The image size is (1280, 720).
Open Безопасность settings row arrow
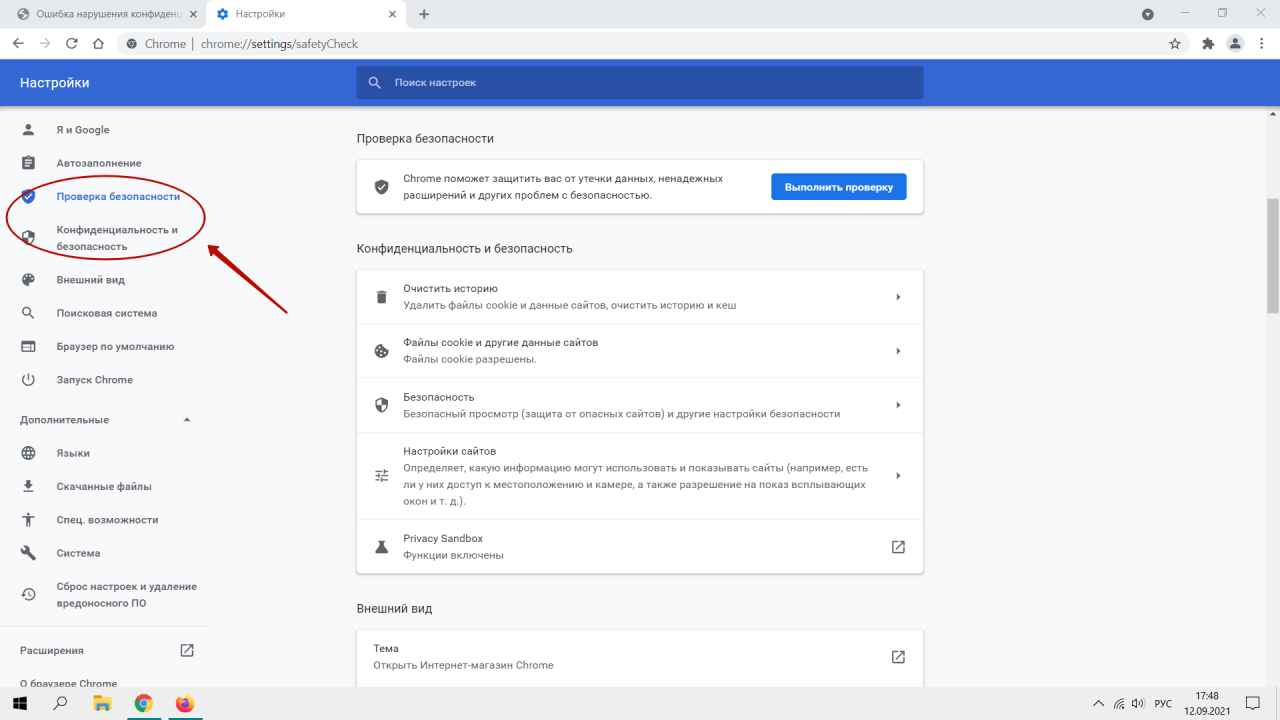click(x=897, y=405)
